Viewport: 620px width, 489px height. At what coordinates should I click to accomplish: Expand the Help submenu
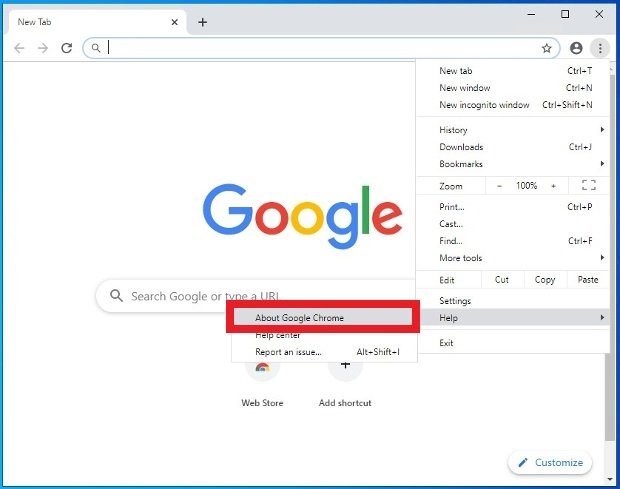[513, 317]
